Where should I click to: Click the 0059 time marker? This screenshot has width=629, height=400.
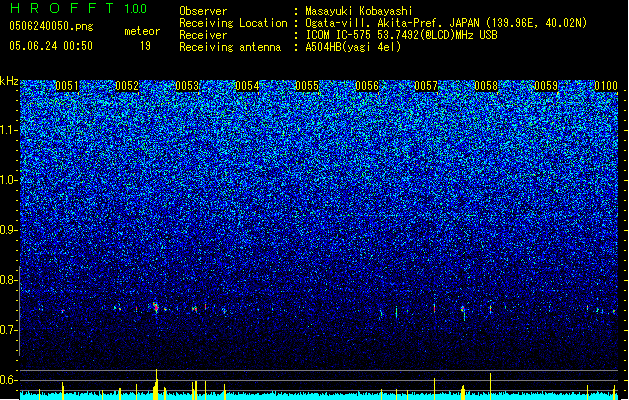pos(546,86)
